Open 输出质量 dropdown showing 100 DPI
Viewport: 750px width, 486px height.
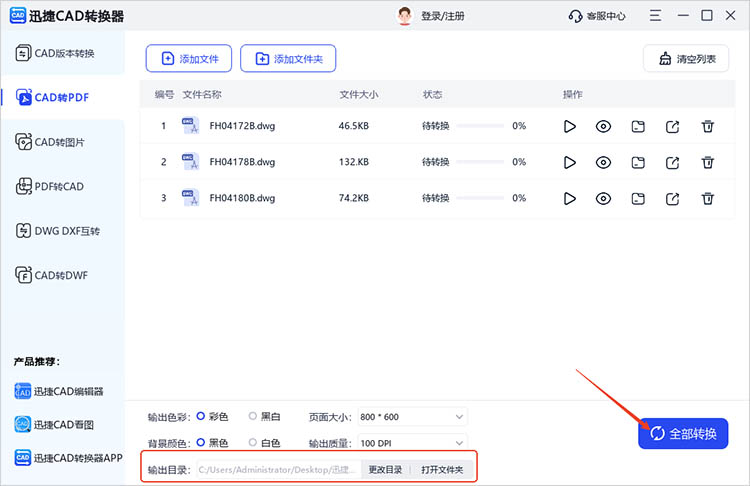(x=412, y=443)
